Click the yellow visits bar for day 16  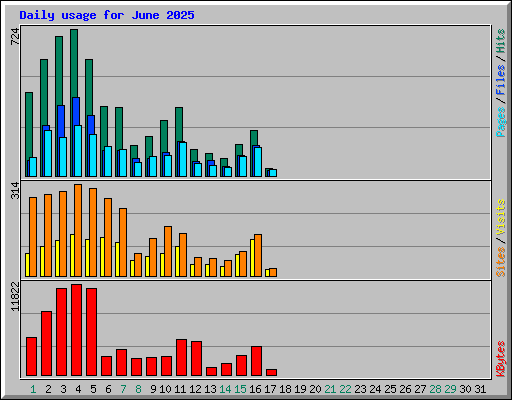pos(252,258)
